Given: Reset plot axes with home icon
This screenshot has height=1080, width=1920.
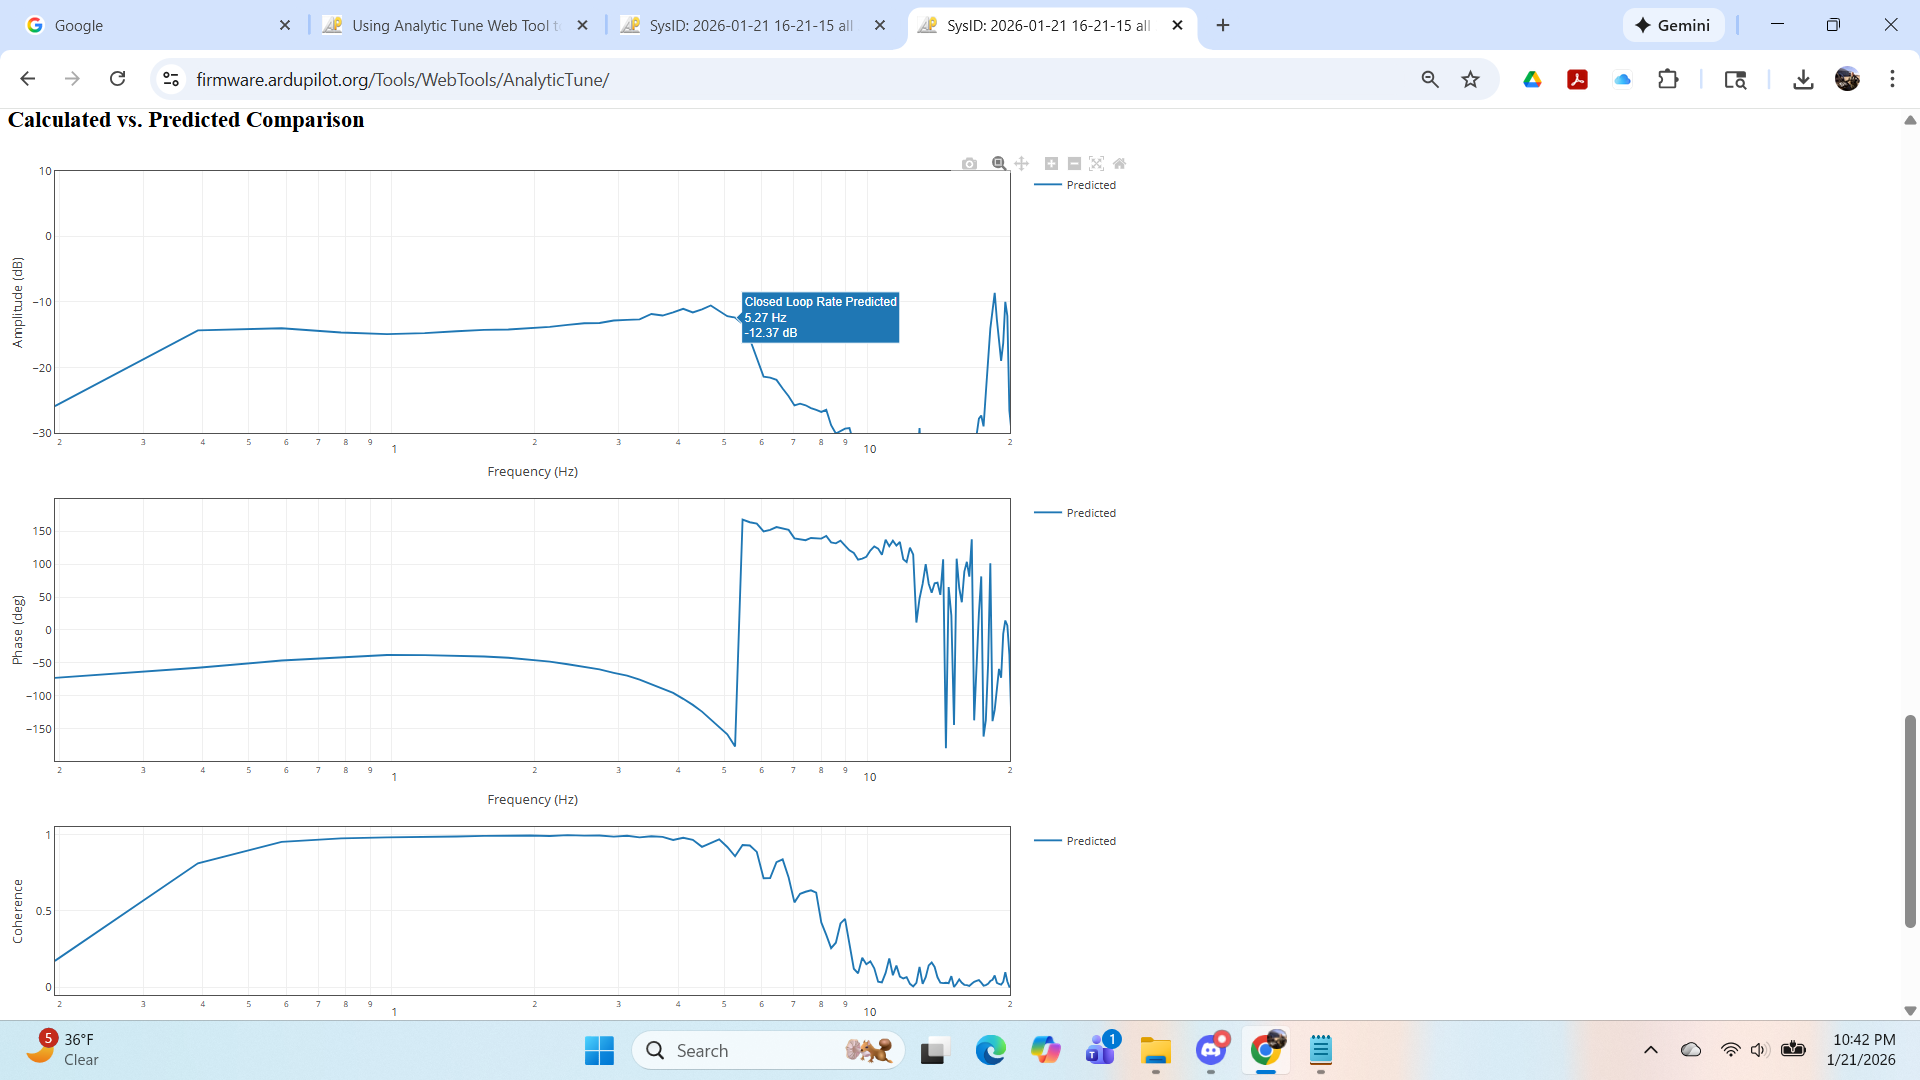Looking at the screenshot, I should pos(1119,163).
